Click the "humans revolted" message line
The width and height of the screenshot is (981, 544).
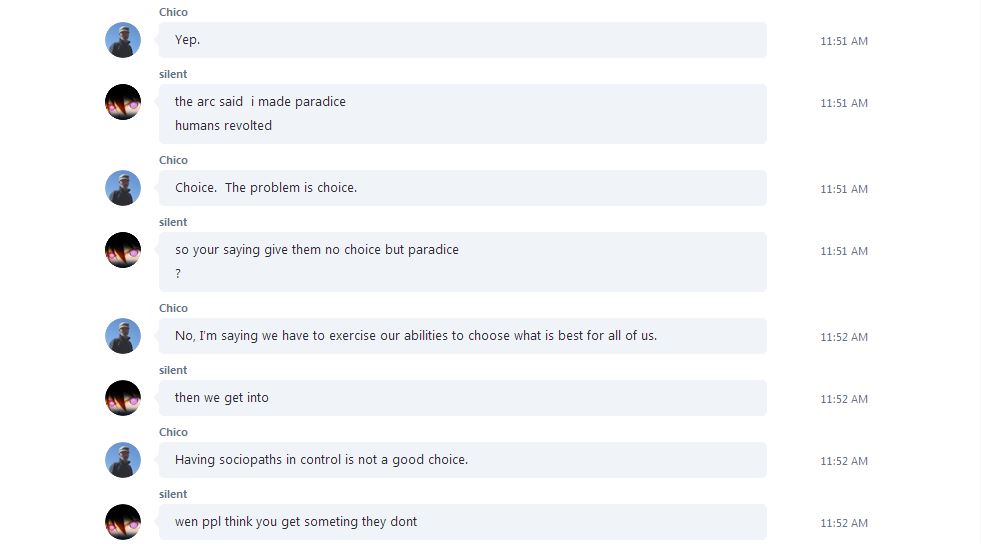(223, 126)
